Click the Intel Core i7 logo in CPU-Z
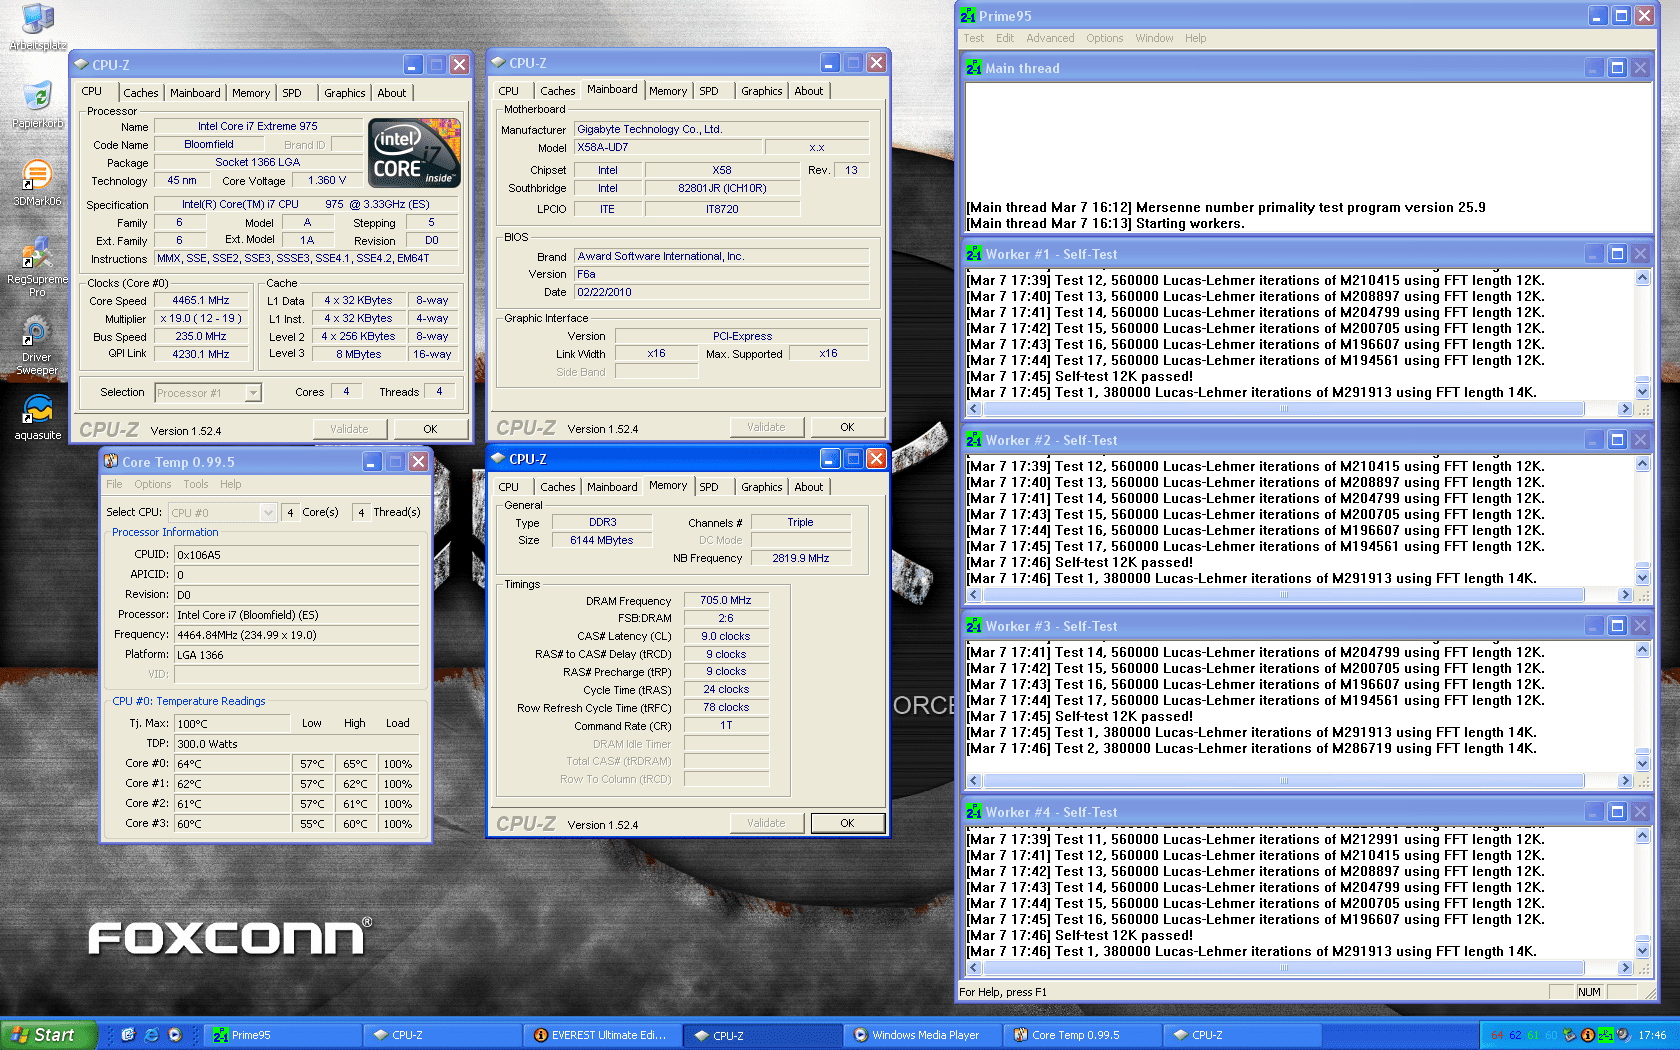 pos(414,153)
